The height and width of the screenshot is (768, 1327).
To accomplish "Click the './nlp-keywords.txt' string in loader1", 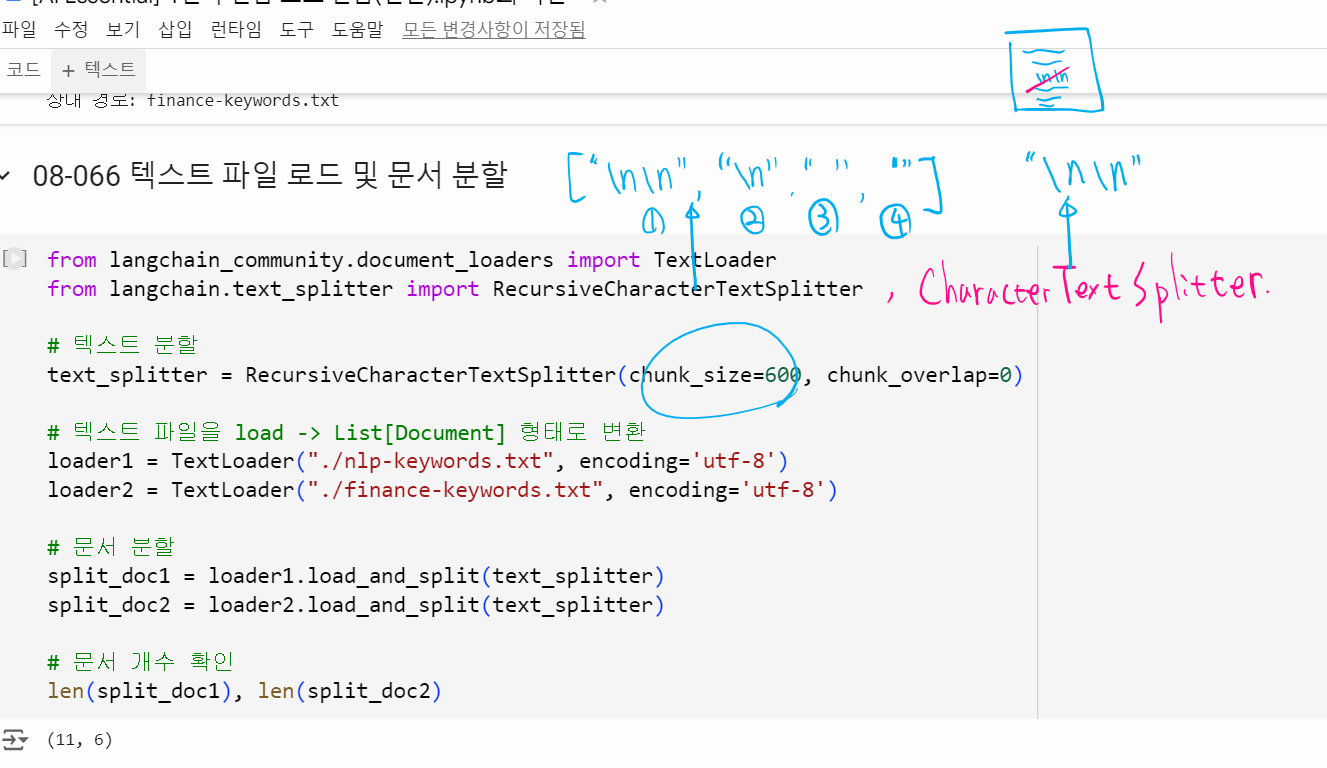I will [x=431, y=462].
